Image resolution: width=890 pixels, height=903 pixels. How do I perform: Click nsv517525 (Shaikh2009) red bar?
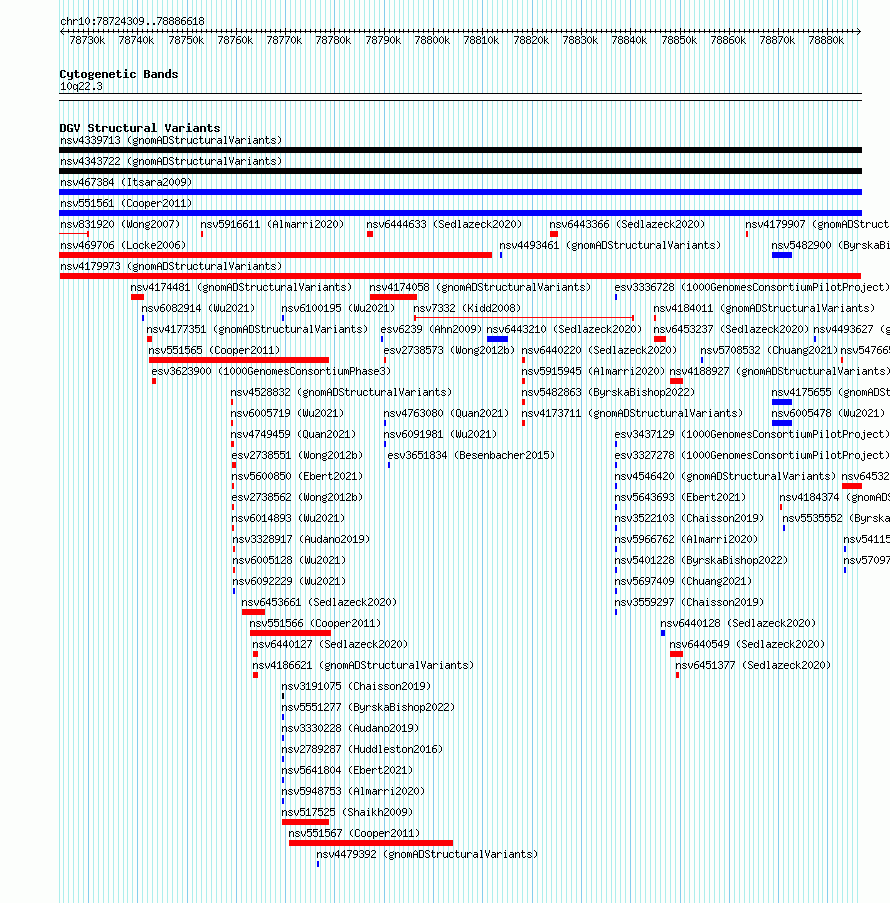pos(305,822)
